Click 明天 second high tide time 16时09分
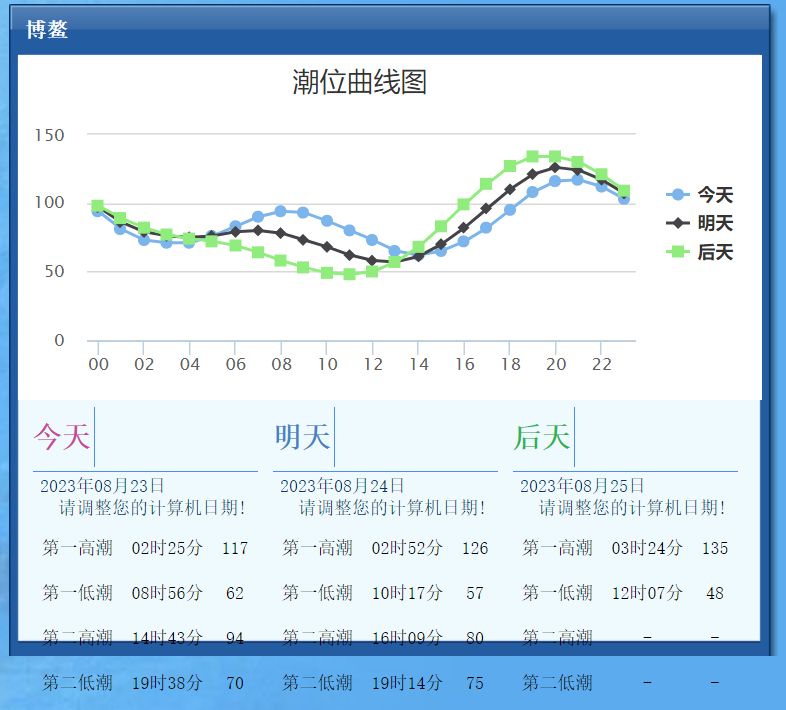 (407, 638)
